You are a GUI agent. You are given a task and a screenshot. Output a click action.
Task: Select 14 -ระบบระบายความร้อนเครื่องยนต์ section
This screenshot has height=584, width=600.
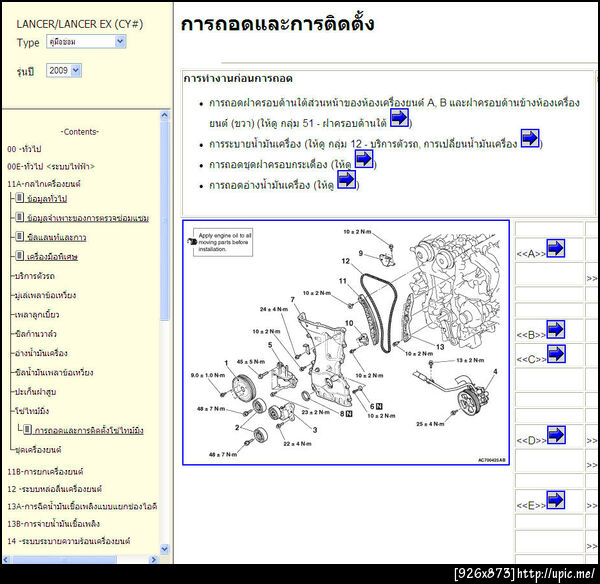point(69,541)
